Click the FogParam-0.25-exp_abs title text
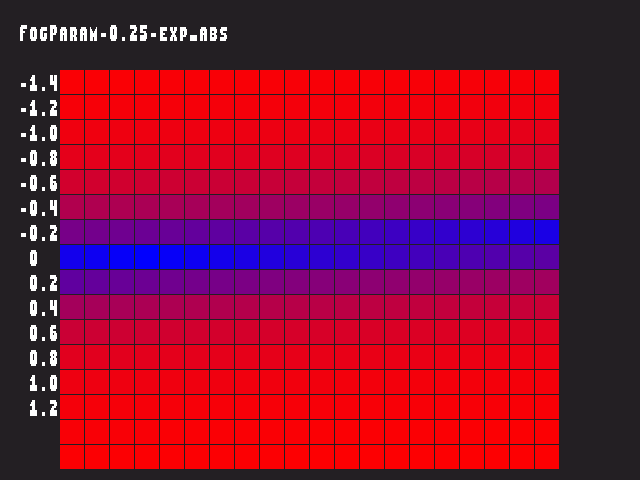Image resolution: width=640 pixels, height=480 pixels. point(124,33)
